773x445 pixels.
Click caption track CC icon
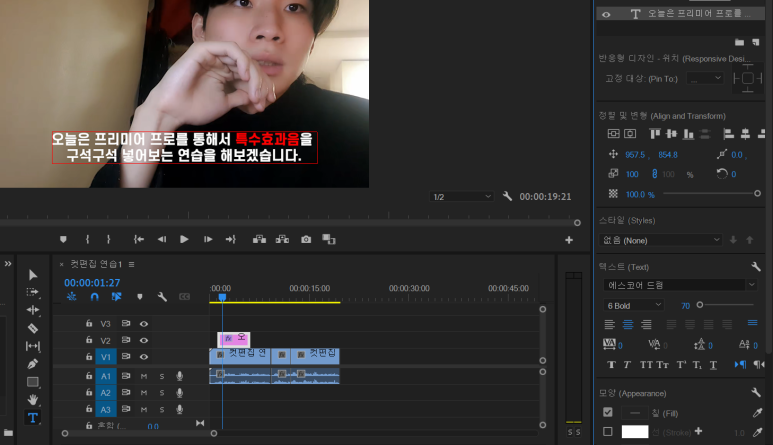[x=184, y=297]
